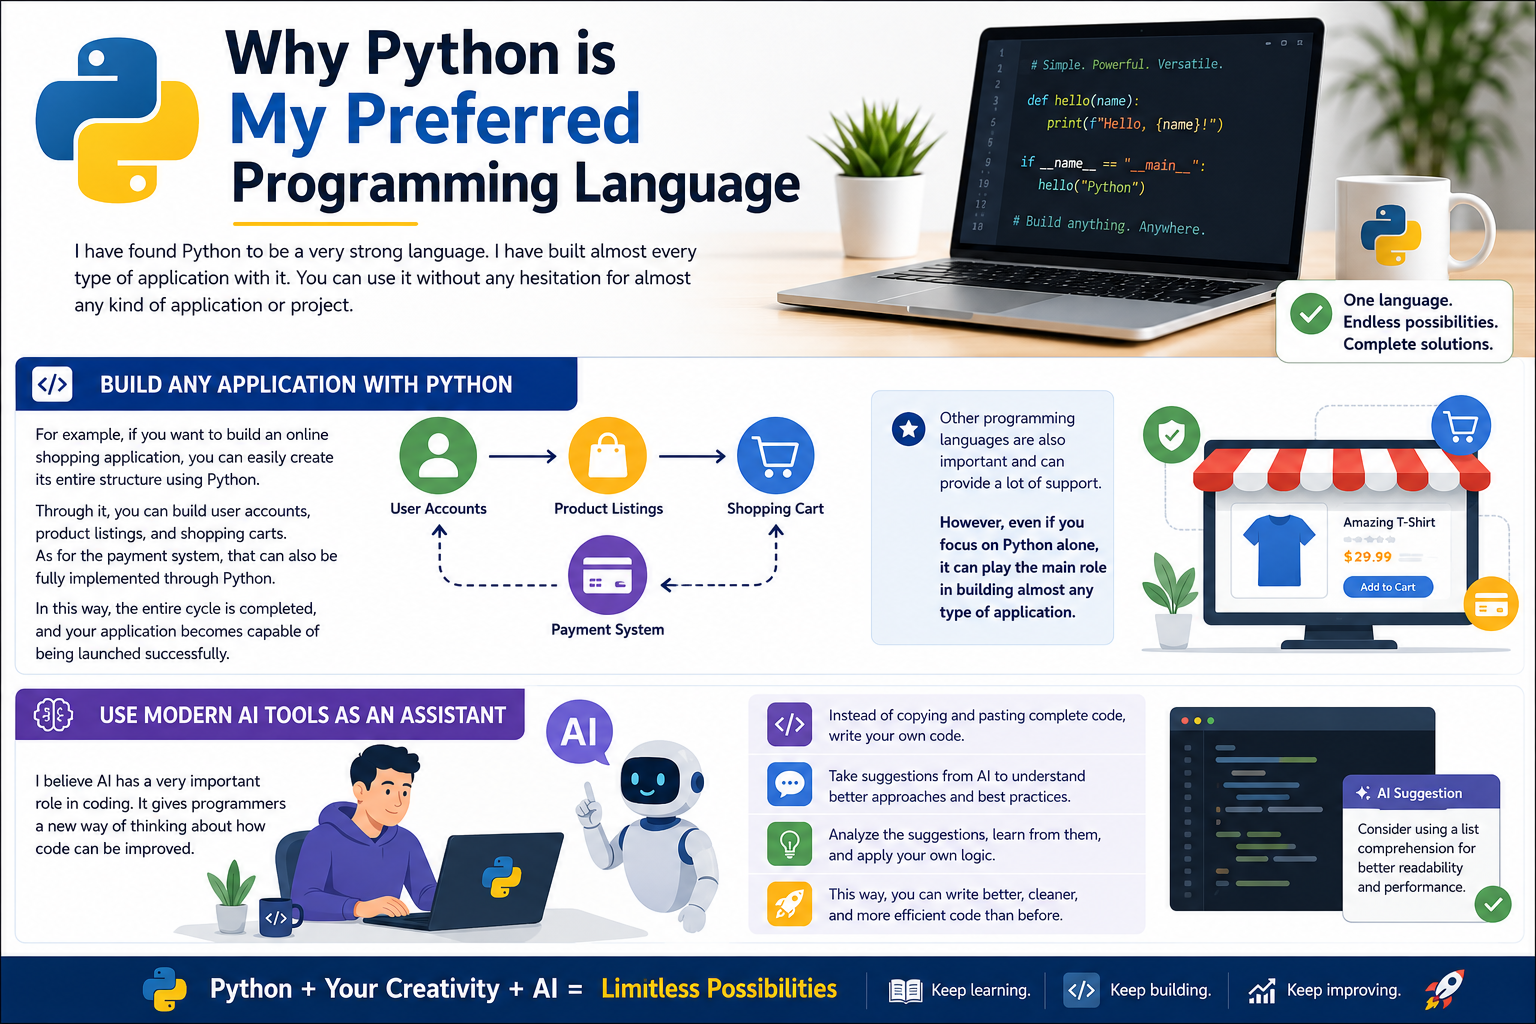This screenshot has width=1536, height=1024.
Task: Click the blue cart badge above the store awning
Action: click(1461, 426)
